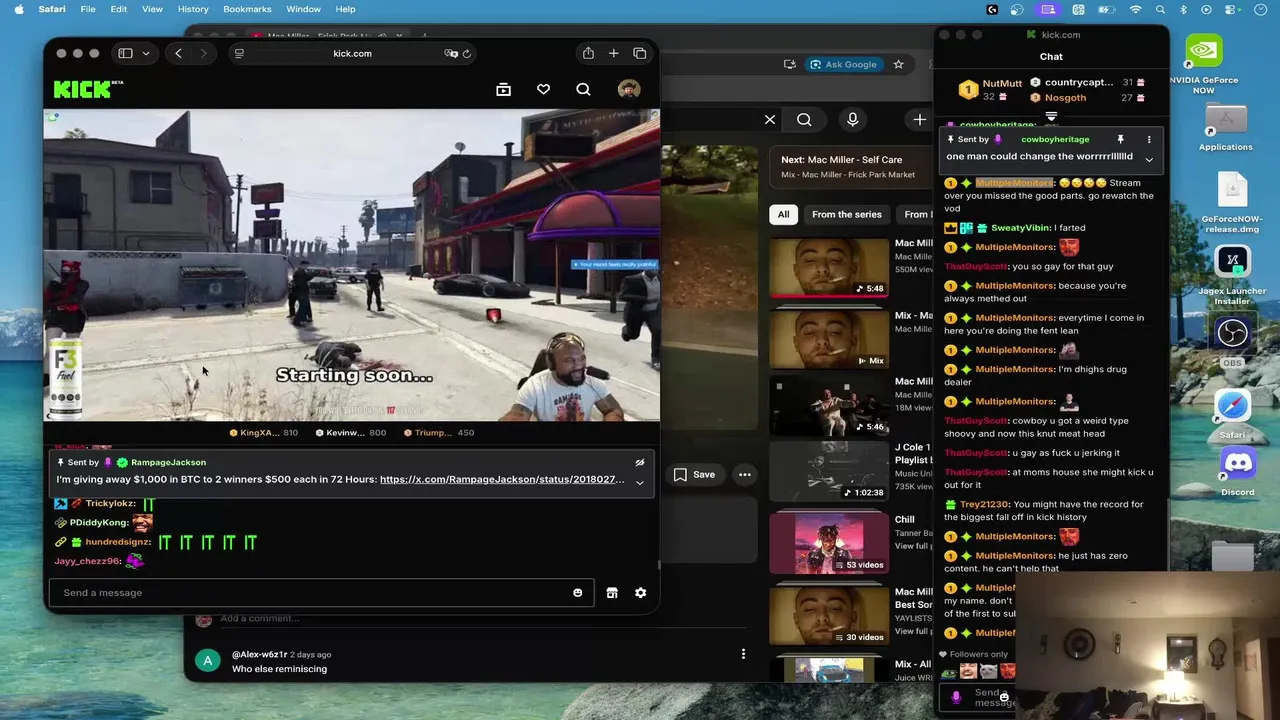Click the Save button under YouTube video
1280x720 pixels.
point(695,474)
